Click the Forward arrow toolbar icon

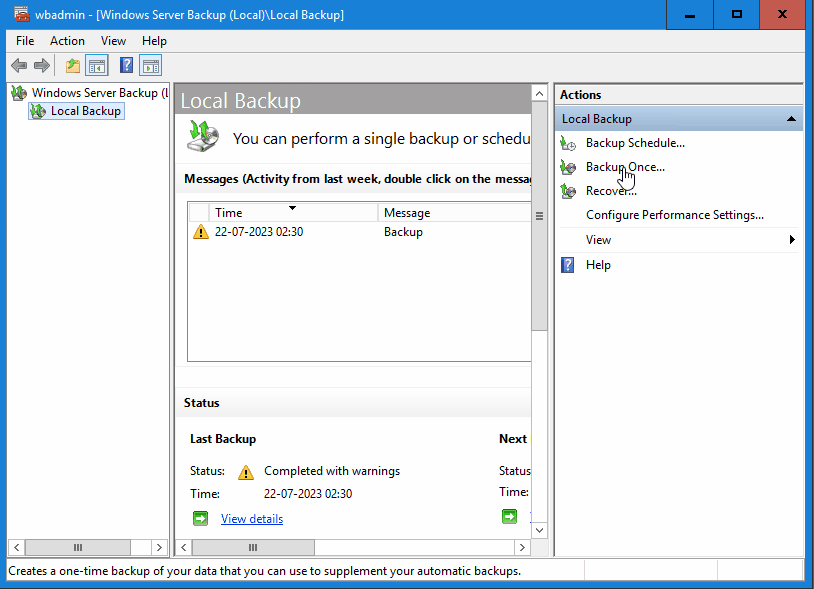pos(42,65)
